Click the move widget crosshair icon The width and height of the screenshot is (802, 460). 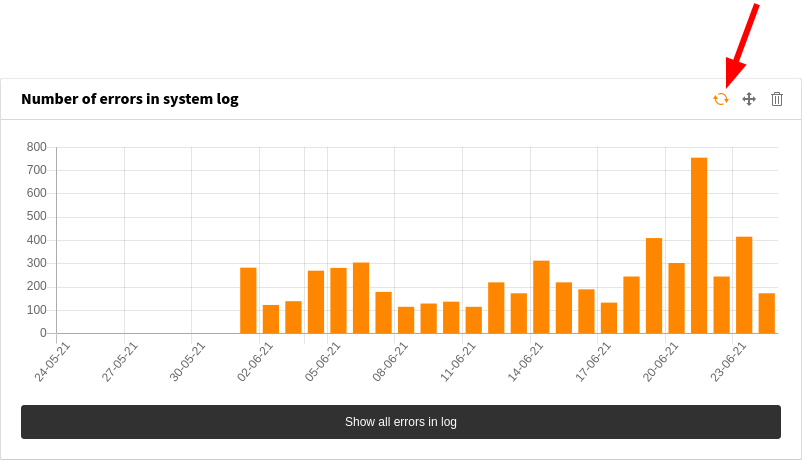coord(749,99)
